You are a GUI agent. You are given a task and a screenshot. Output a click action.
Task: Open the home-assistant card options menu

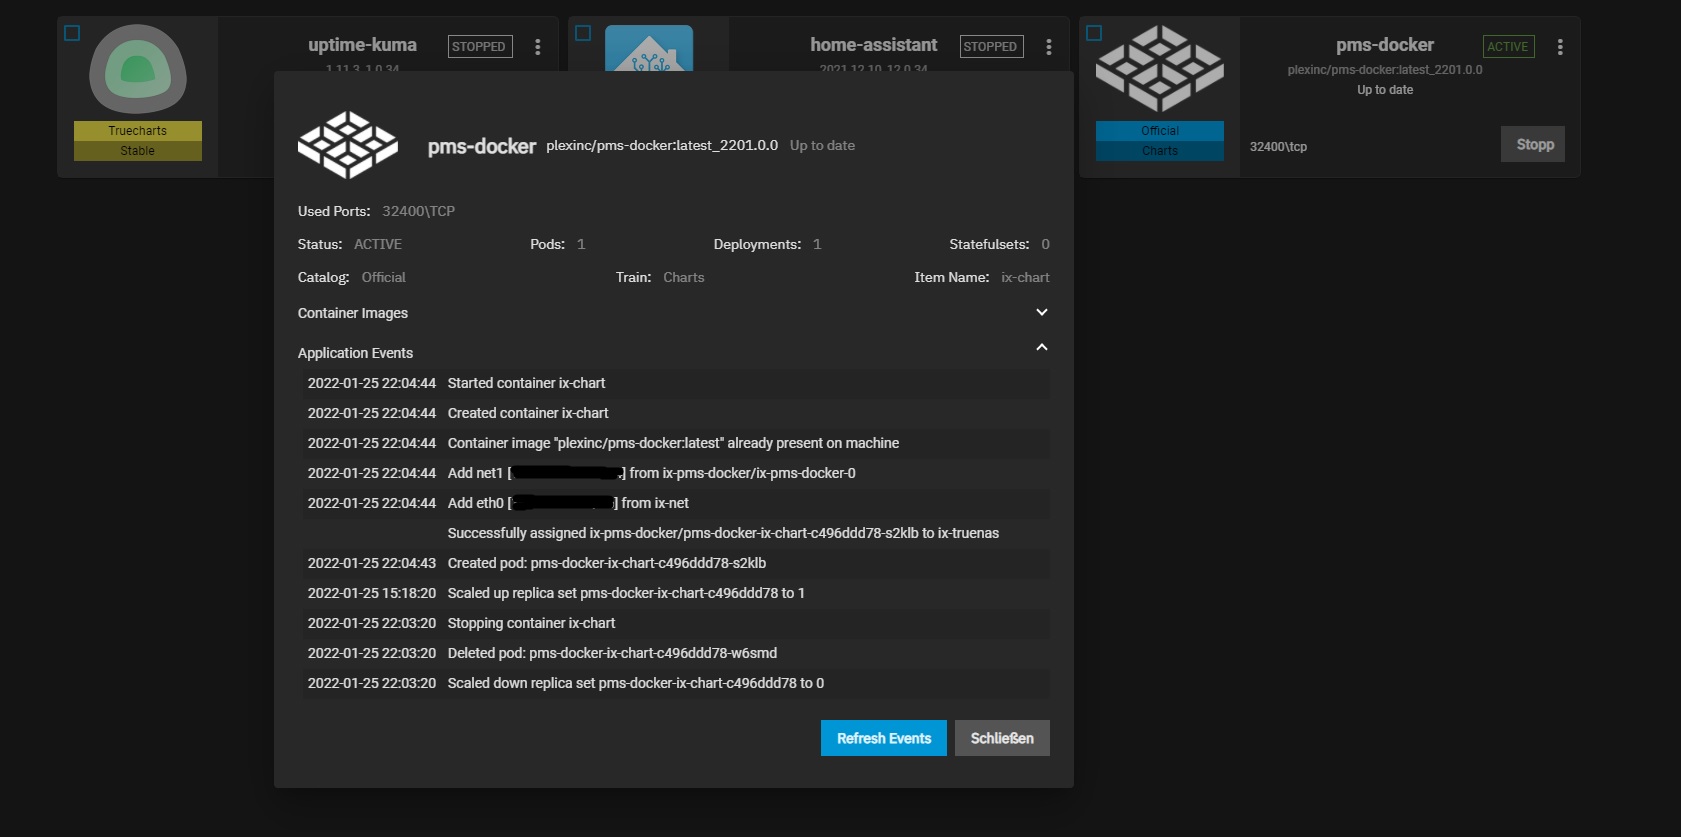pyautogui.click(x=1049, y=47)
